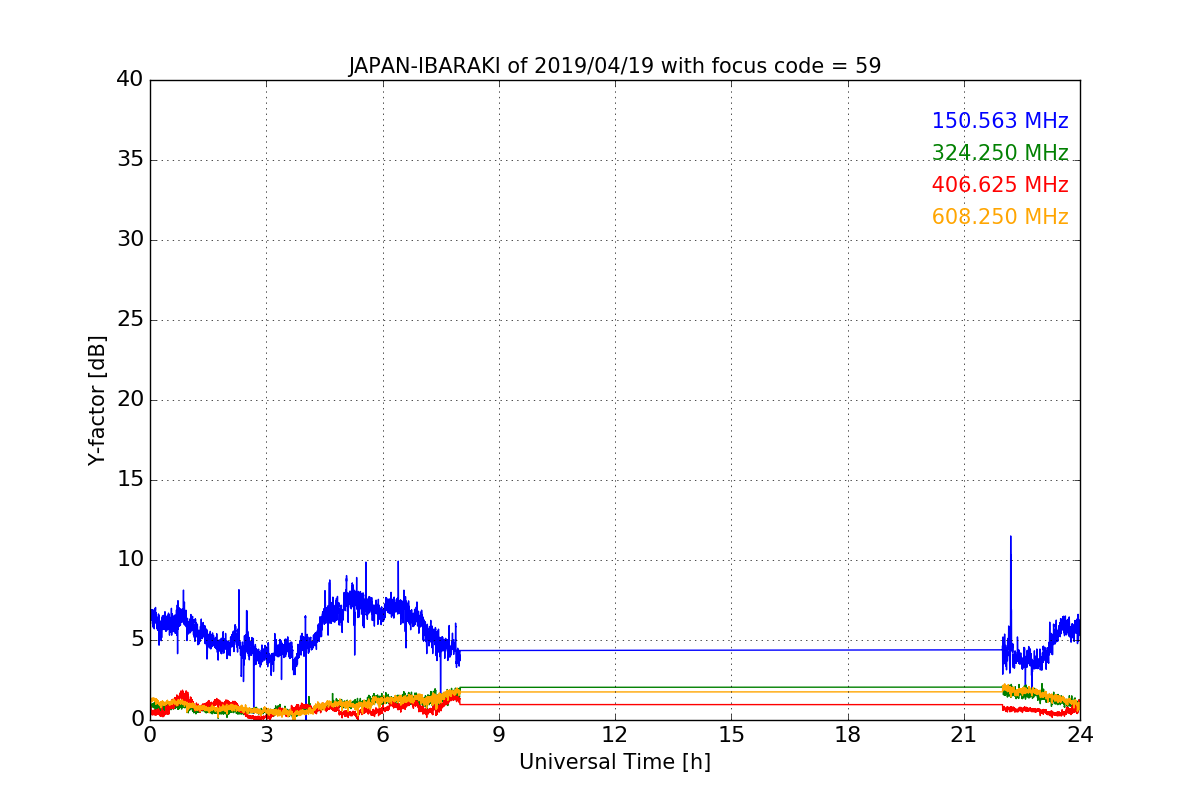The image size is (1200, 800).
Task: Select the blue 150.563 MHz legend label
Action: (x=1000, y=122)
